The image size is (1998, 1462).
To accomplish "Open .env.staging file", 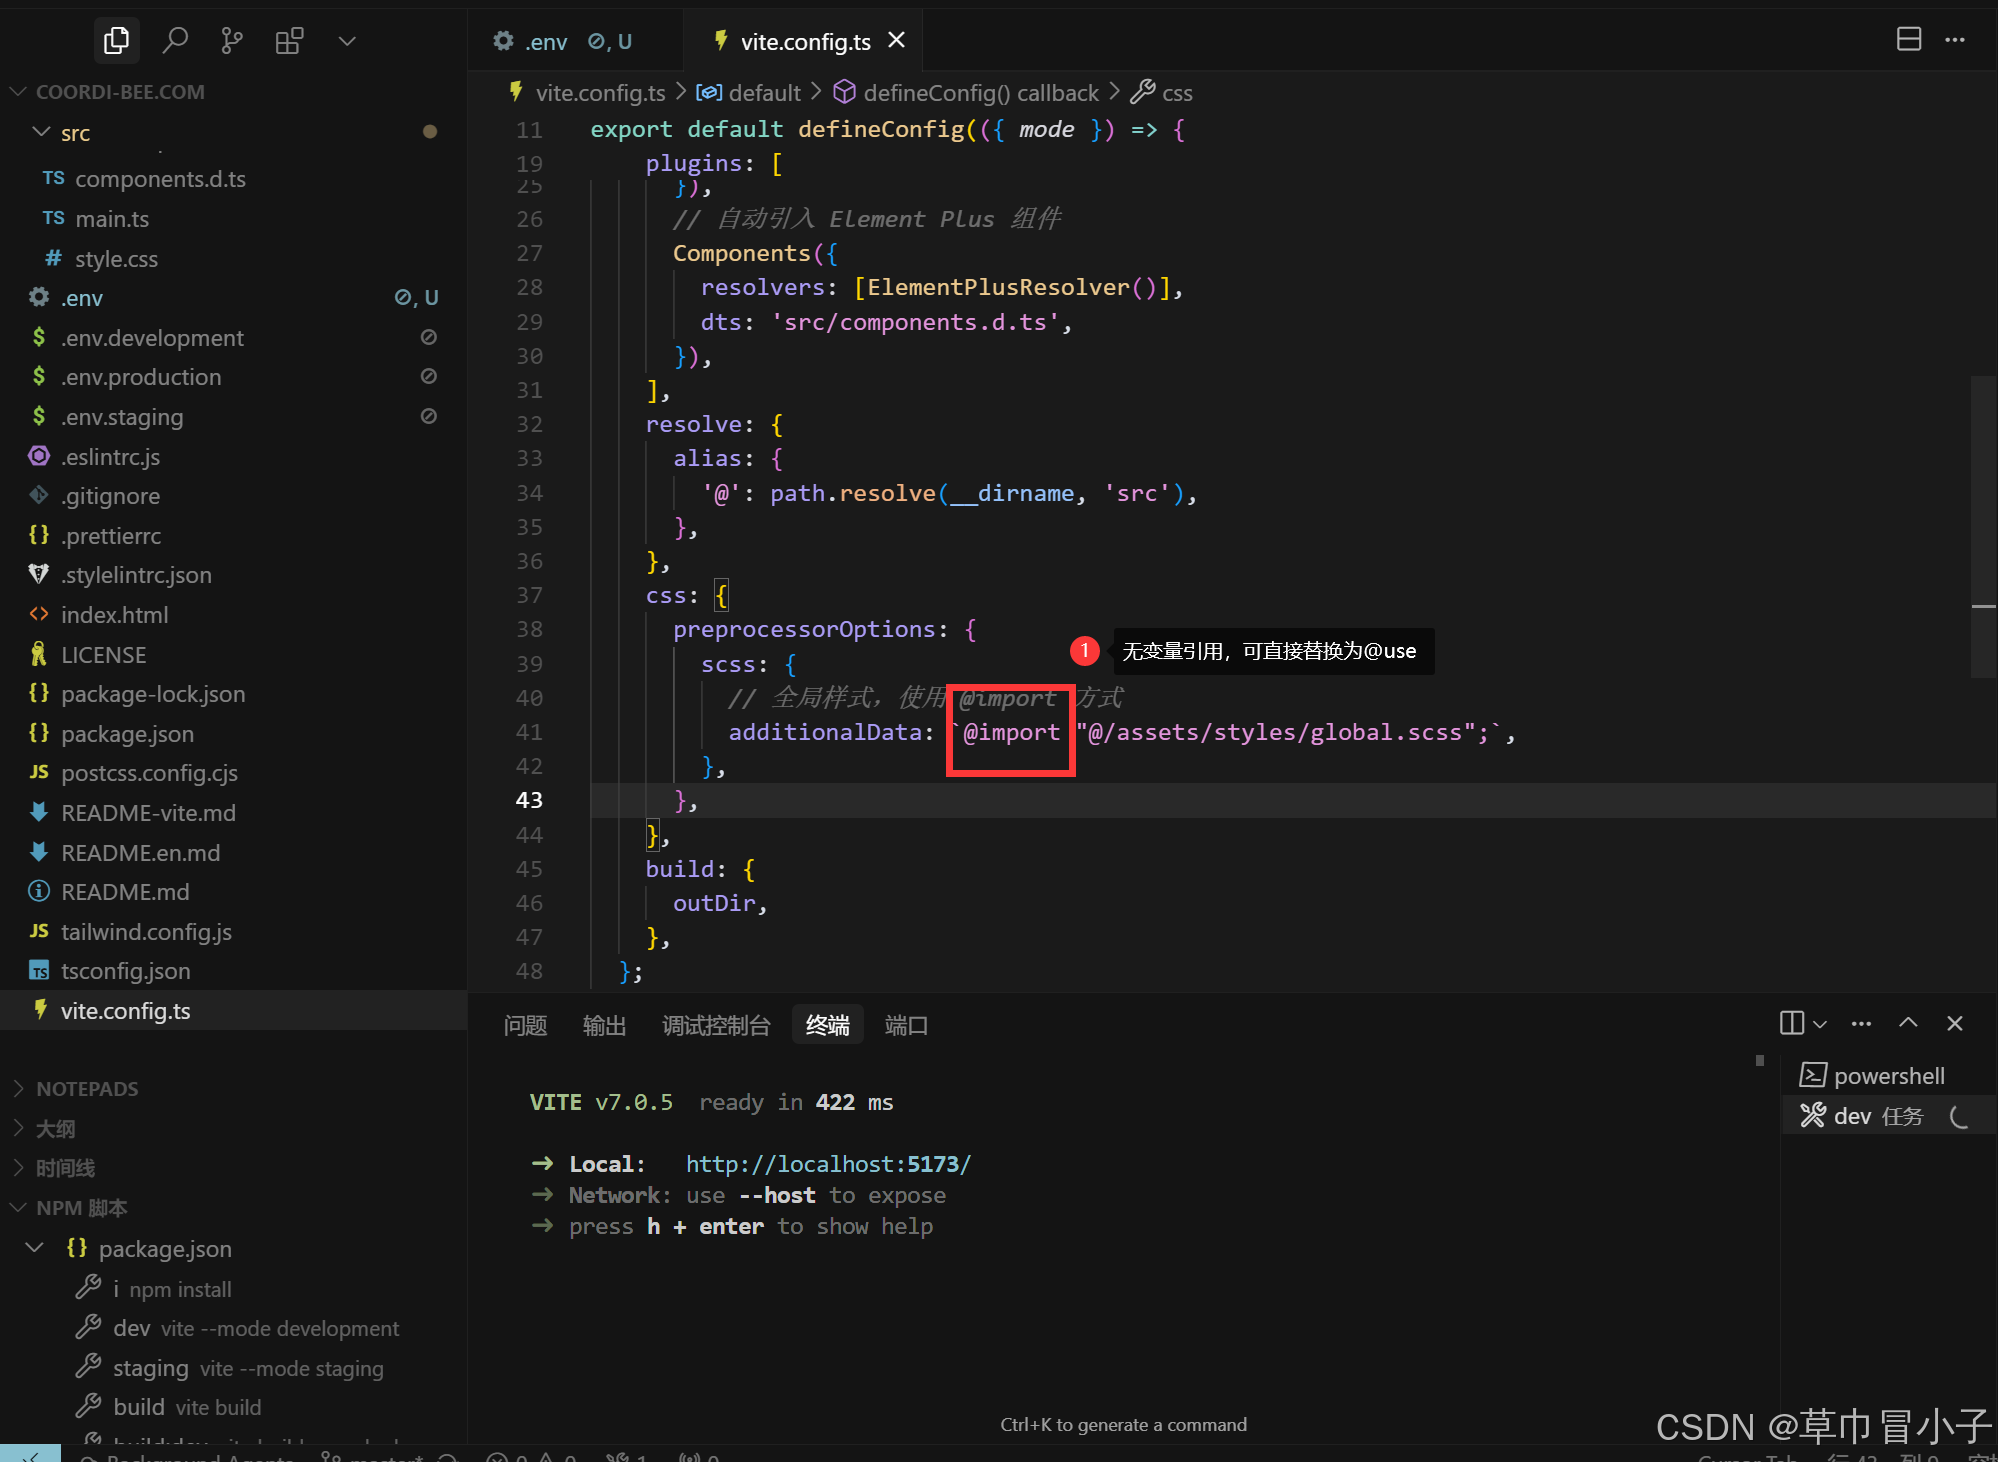I will (234, 417).
